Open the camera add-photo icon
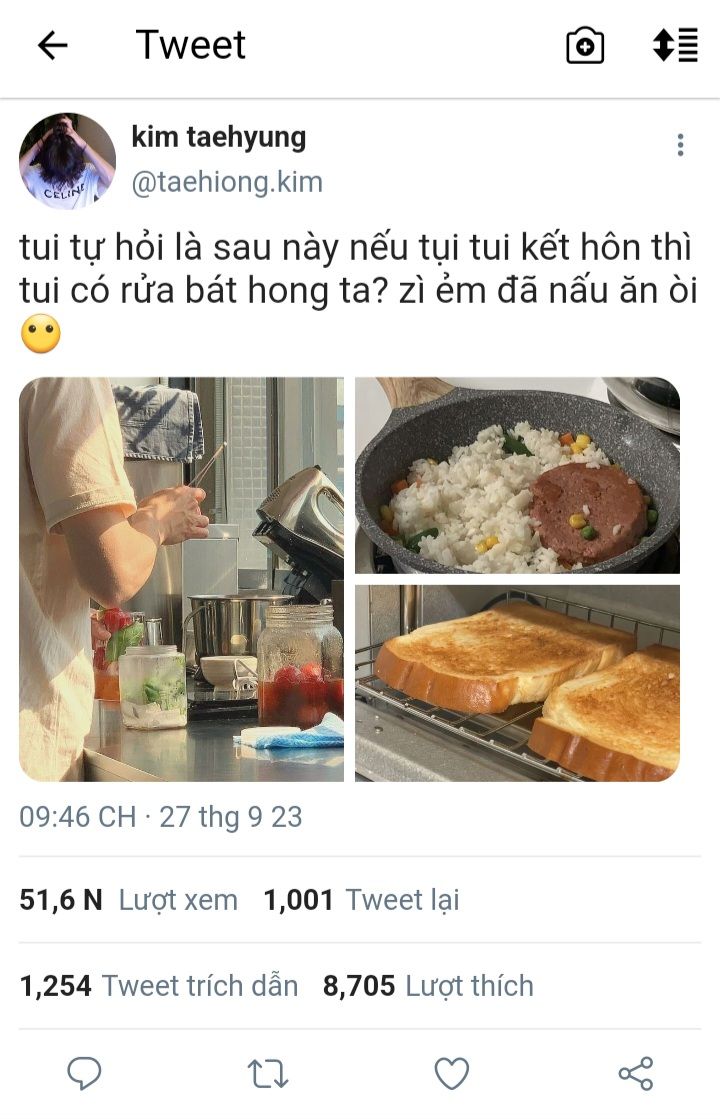Screen dimensions: 720x1119 [x=584, y=46]
